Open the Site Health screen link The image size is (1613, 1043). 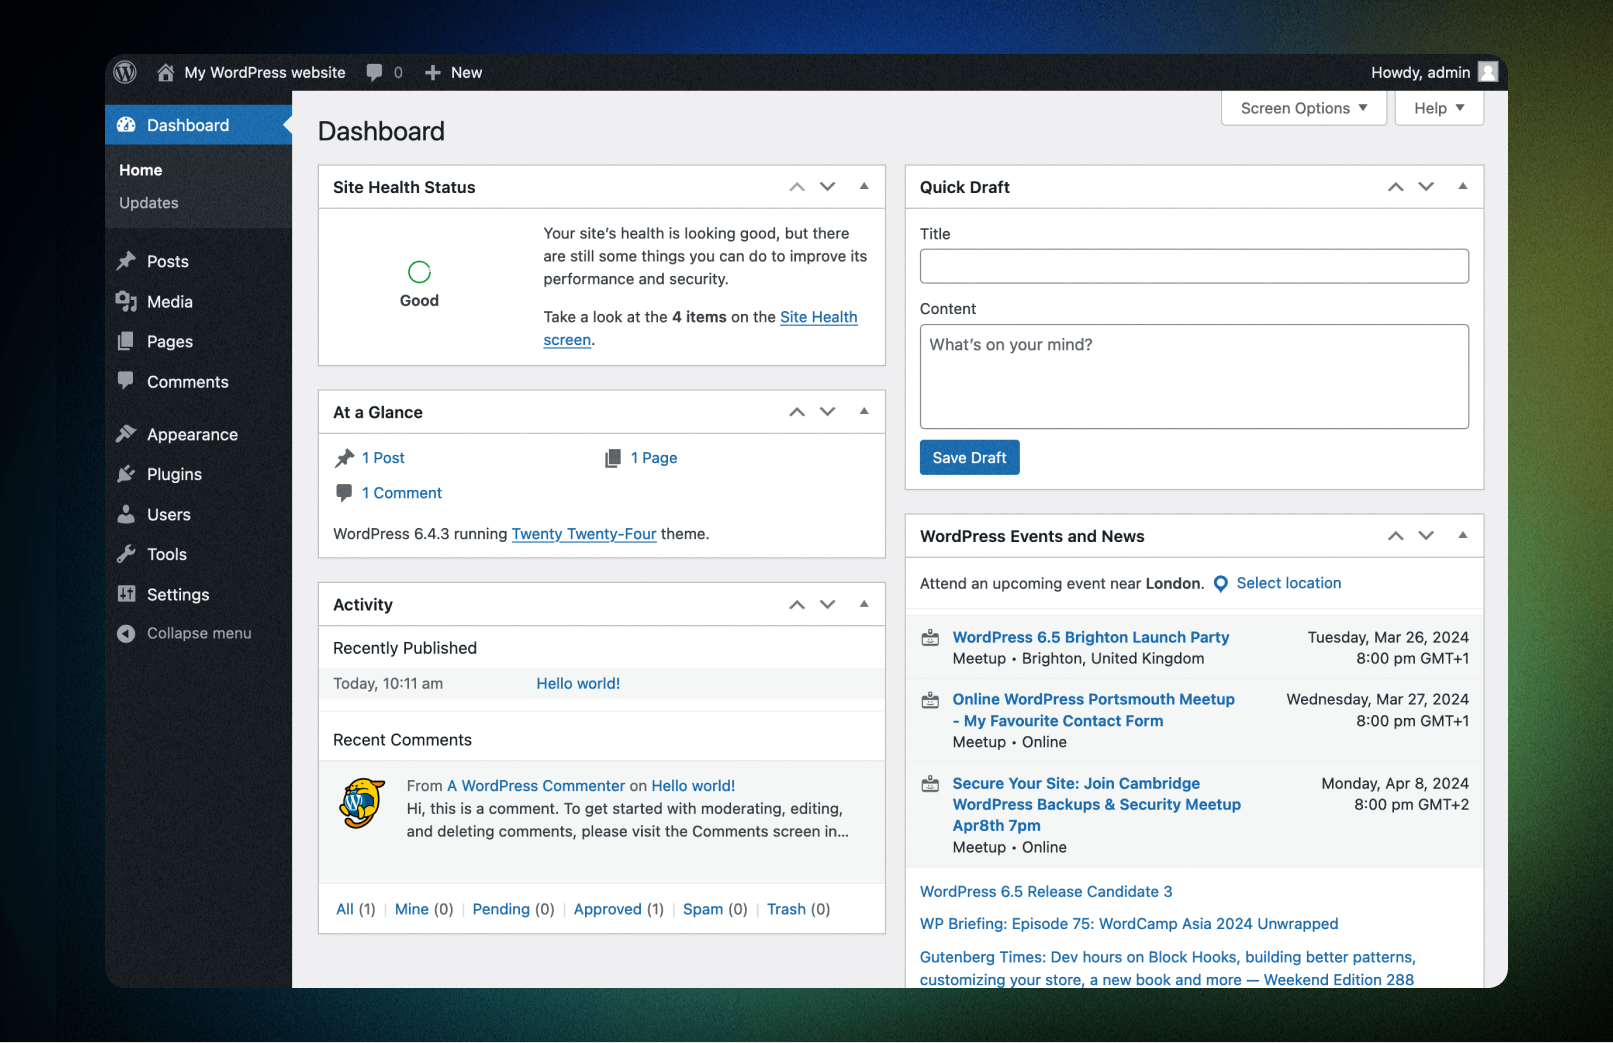(819, 317)
